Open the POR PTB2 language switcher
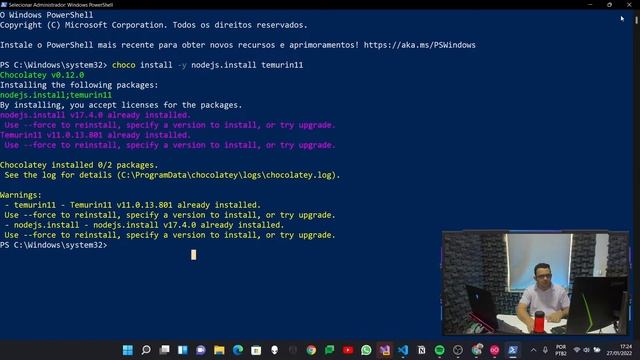The image size is (640, 360). click(x=561, y=350)
